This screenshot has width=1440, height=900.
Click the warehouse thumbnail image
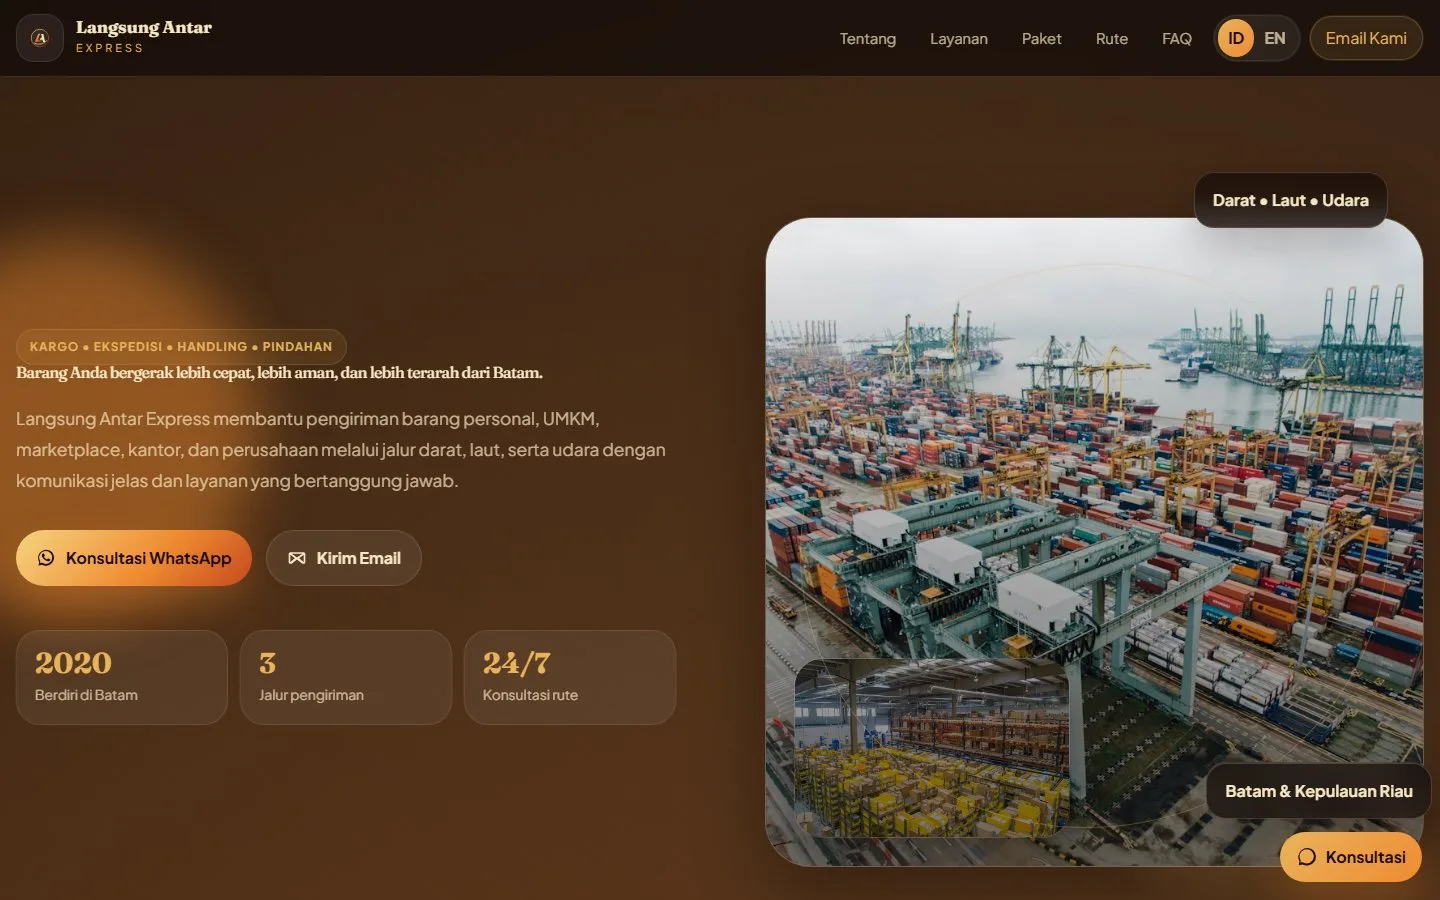point(932,748)
